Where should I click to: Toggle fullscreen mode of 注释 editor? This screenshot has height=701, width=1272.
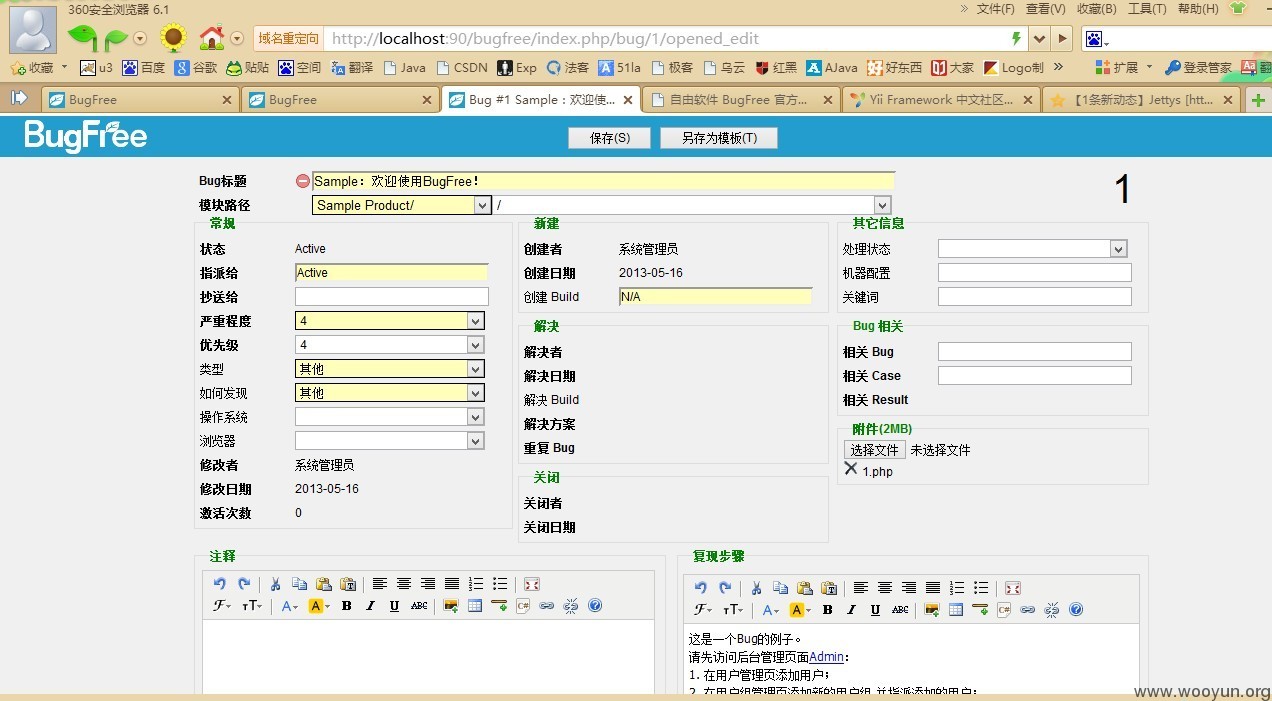point(531,584)
